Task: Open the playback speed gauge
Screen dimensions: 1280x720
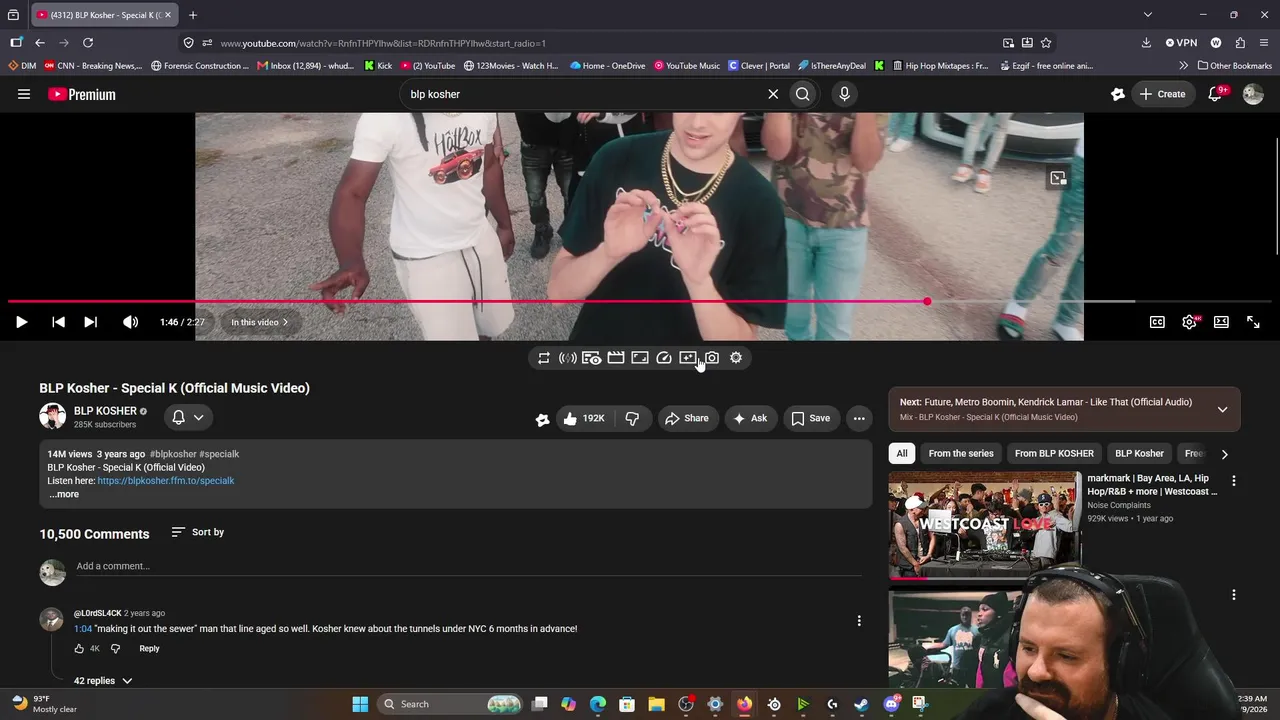Action: (664, 358)
